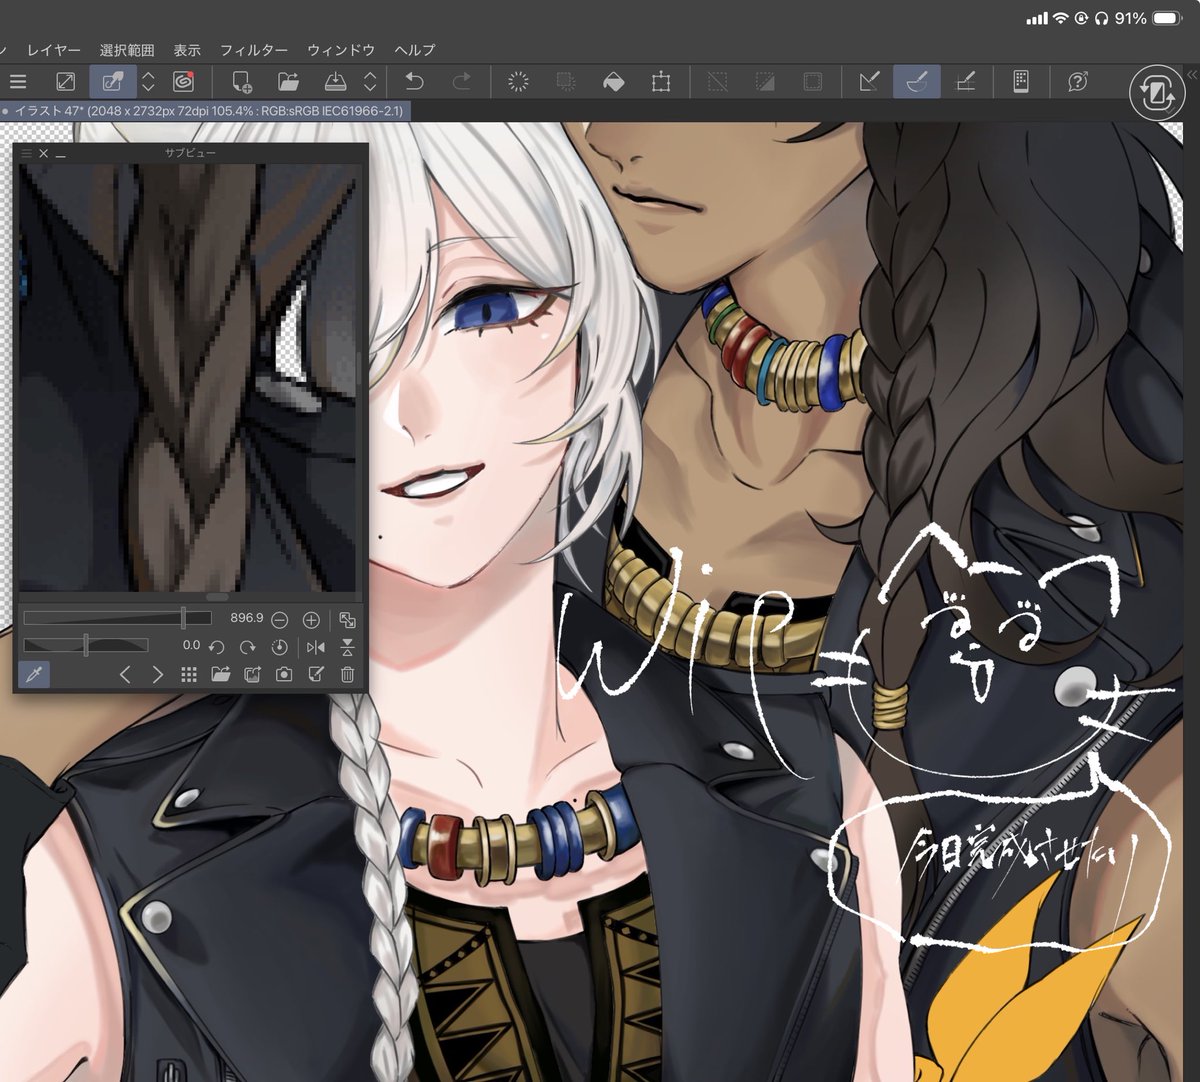1200x1082 pixels.
Task: Click the Sub View braid reference image
Action: (x=187, y=378)
